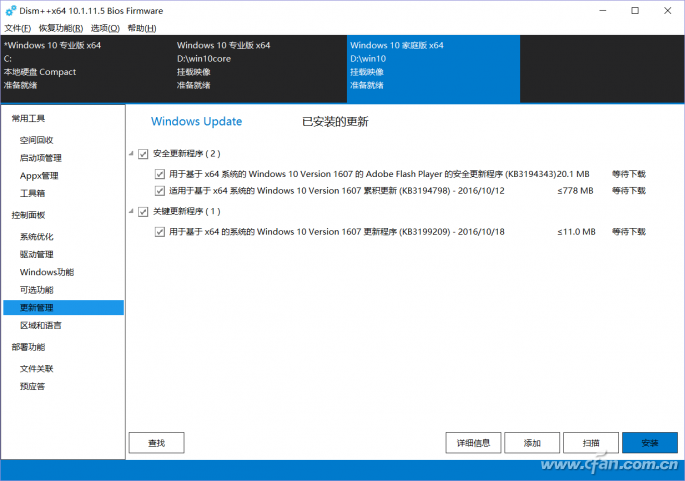Select the D:\win10core mounted image

(x=260, y=69)
